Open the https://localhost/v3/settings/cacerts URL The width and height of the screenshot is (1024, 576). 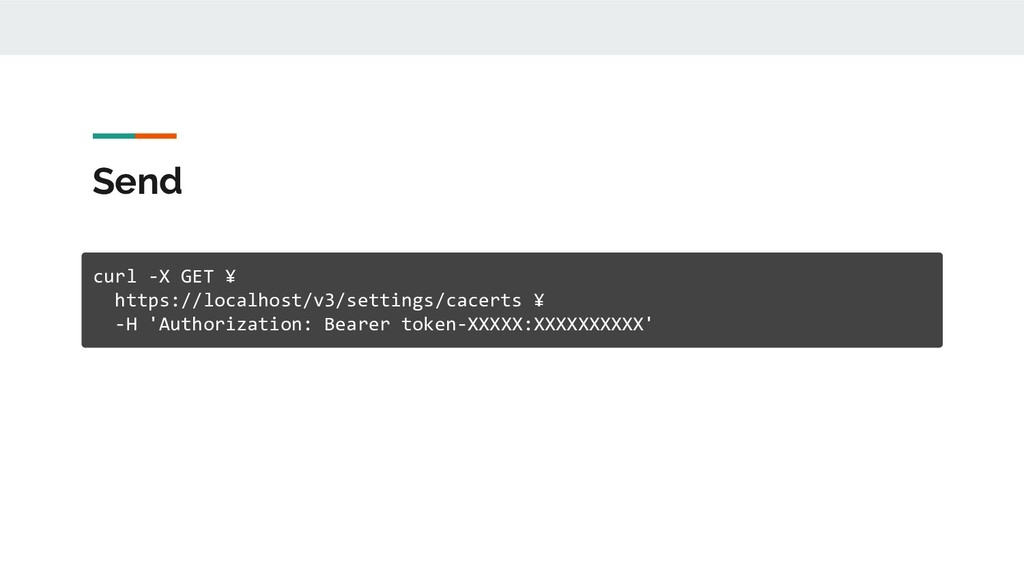pos(318,300)
